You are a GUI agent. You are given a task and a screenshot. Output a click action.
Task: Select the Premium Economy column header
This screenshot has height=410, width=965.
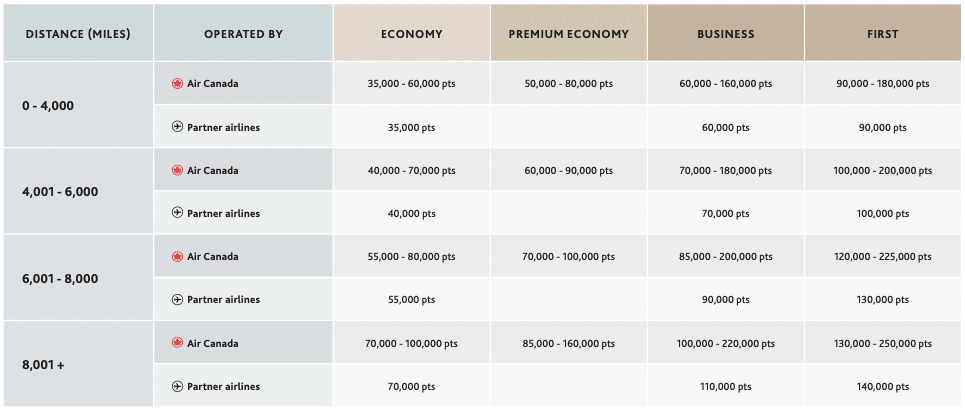pyautogui.click(x=568, y=34)
